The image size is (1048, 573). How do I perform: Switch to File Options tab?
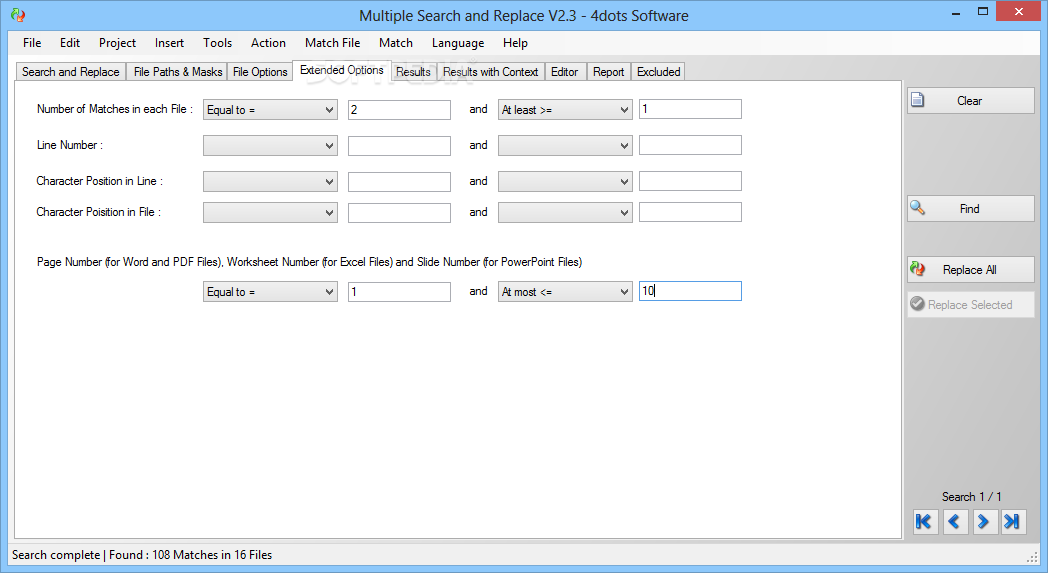pos(260,72)
